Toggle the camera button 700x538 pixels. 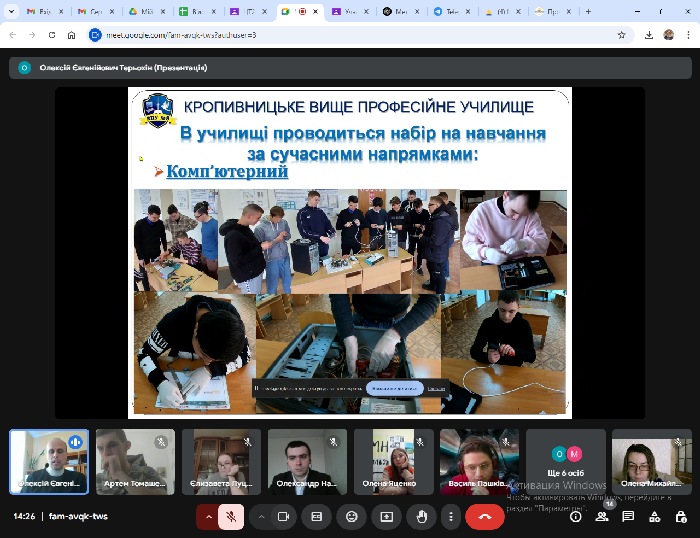click(x=283, y=517)
